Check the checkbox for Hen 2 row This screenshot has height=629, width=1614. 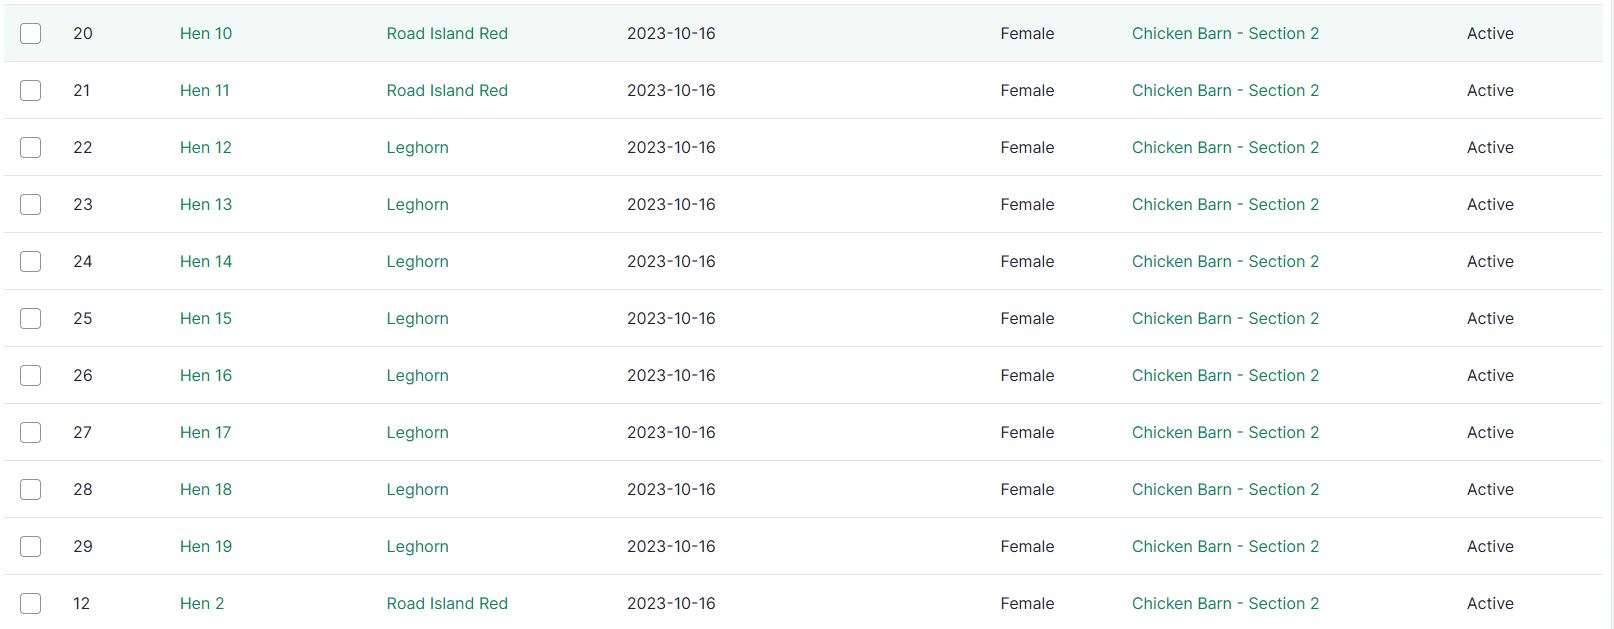click(x=31, y=603)
